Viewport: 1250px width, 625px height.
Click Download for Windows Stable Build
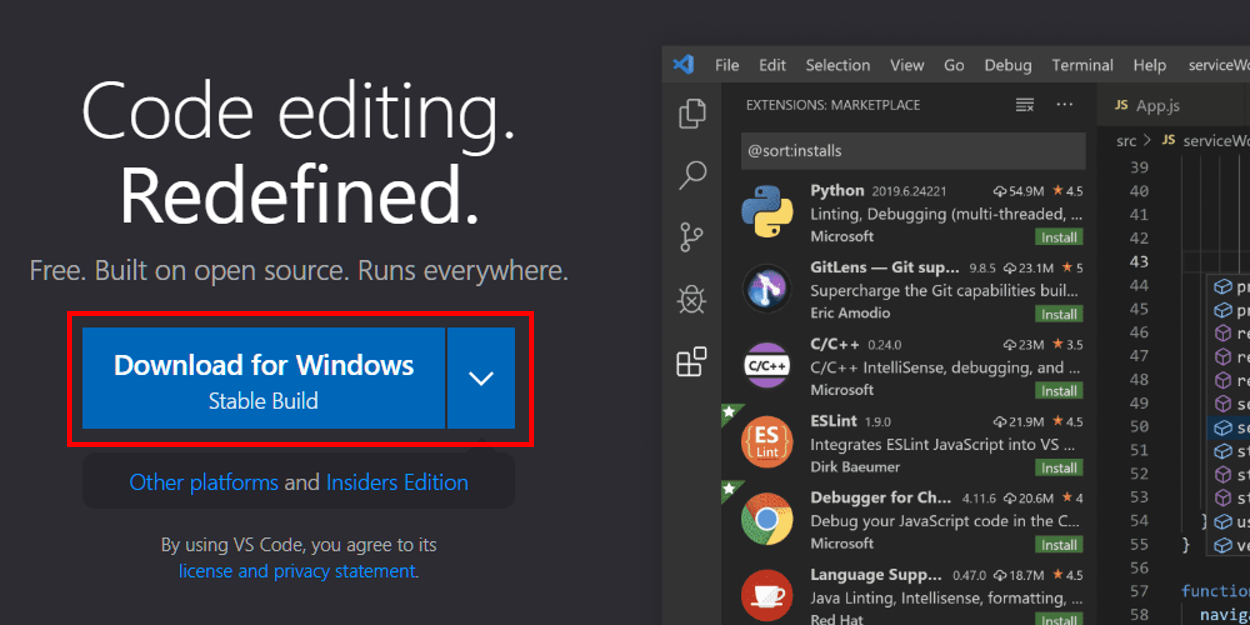pyautogui.click(x=263, y=378)
